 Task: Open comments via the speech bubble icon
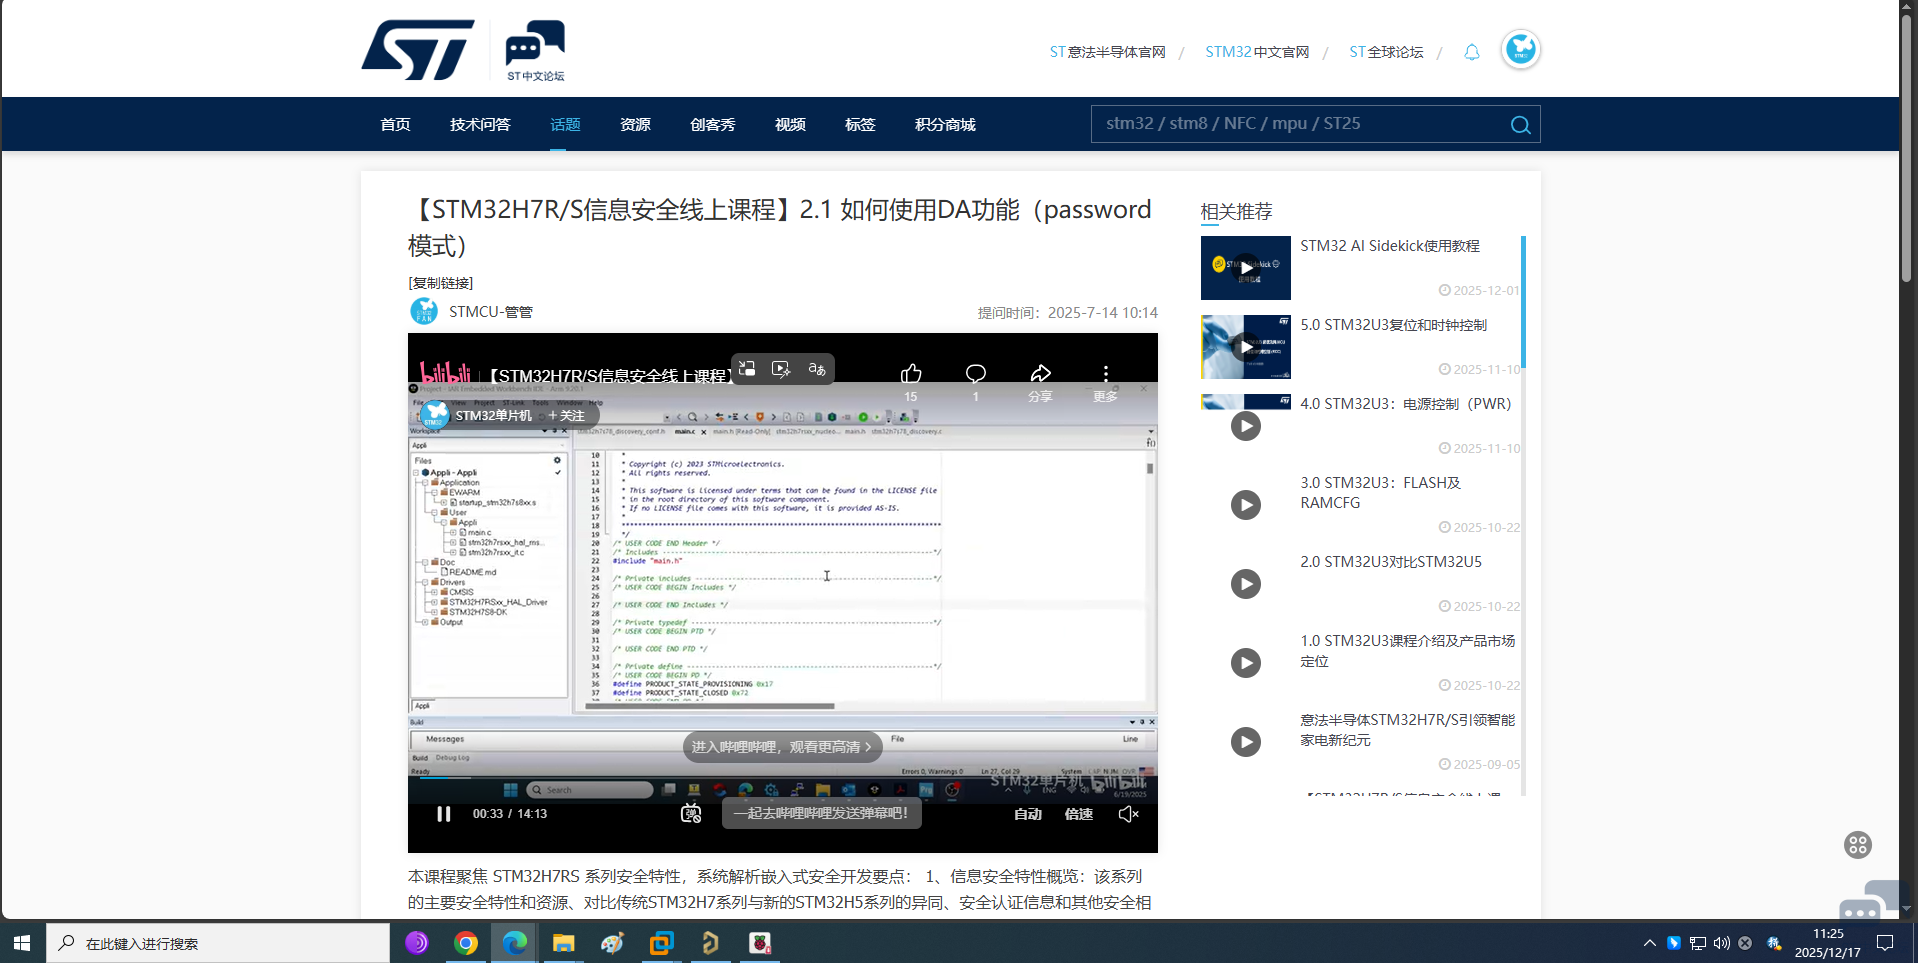coord(976,374)
